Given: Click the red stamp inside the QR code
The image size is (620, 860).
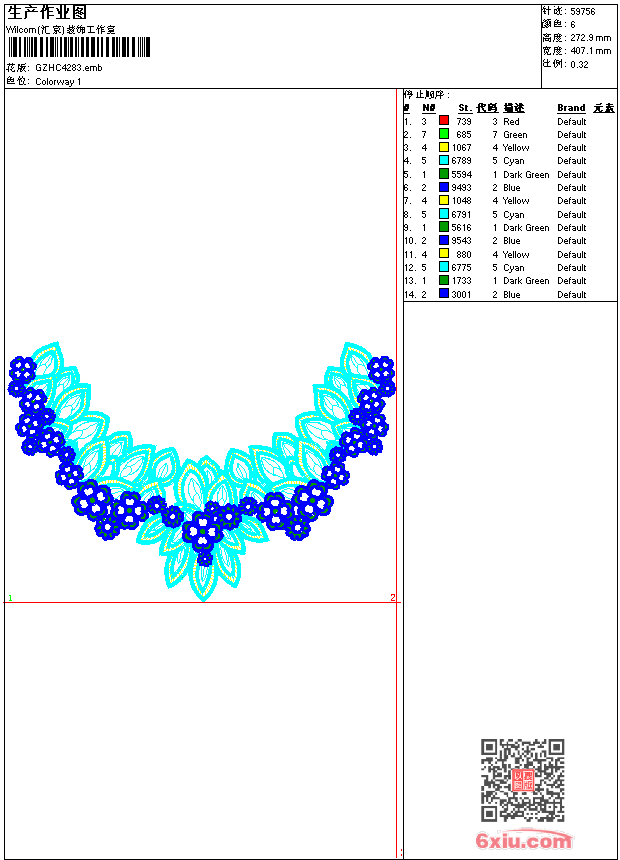Looking at the screenshot, I should pyautogui.click(x=523, y=780).
